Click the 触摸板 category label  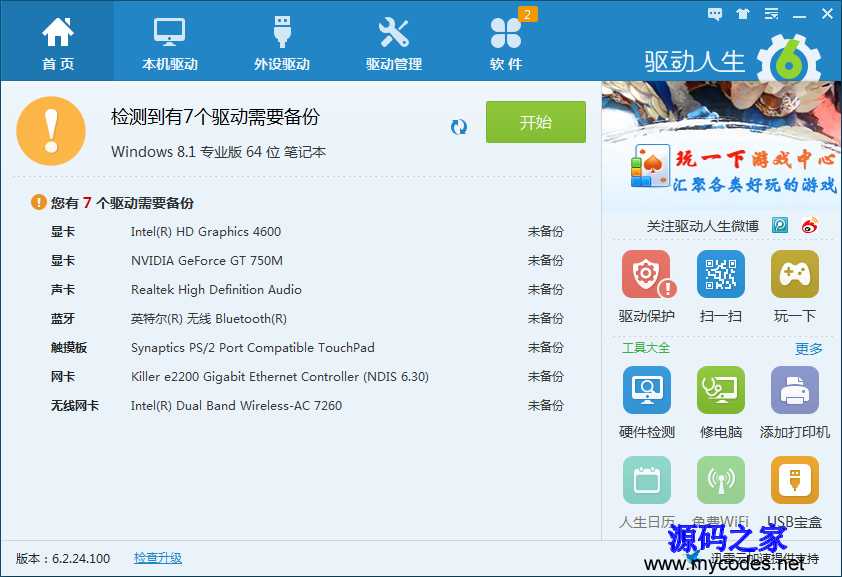pos(69,348)
